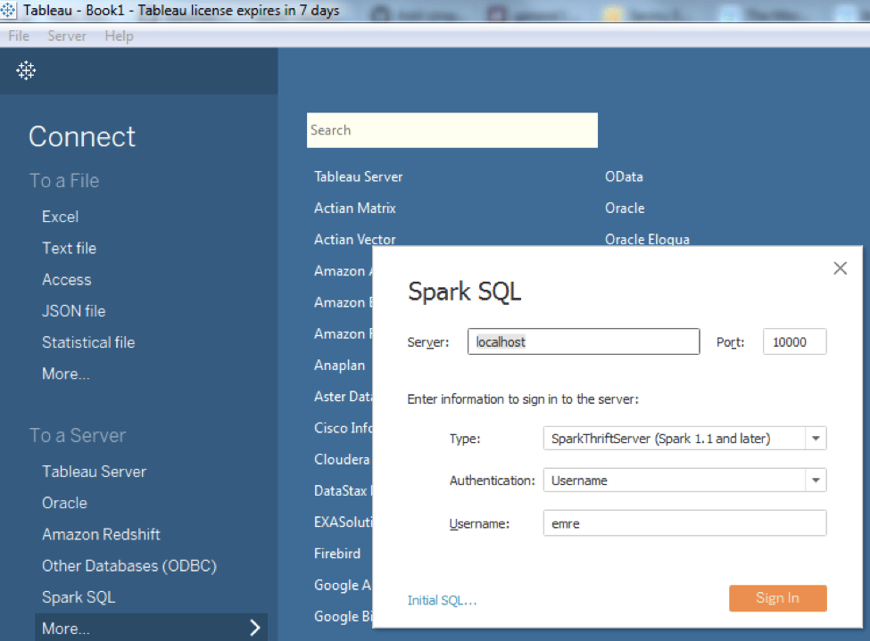Choose Firebird connector
Image resolution: width=870 pixels, height=641 pixels.
click(x=337, y=553)
